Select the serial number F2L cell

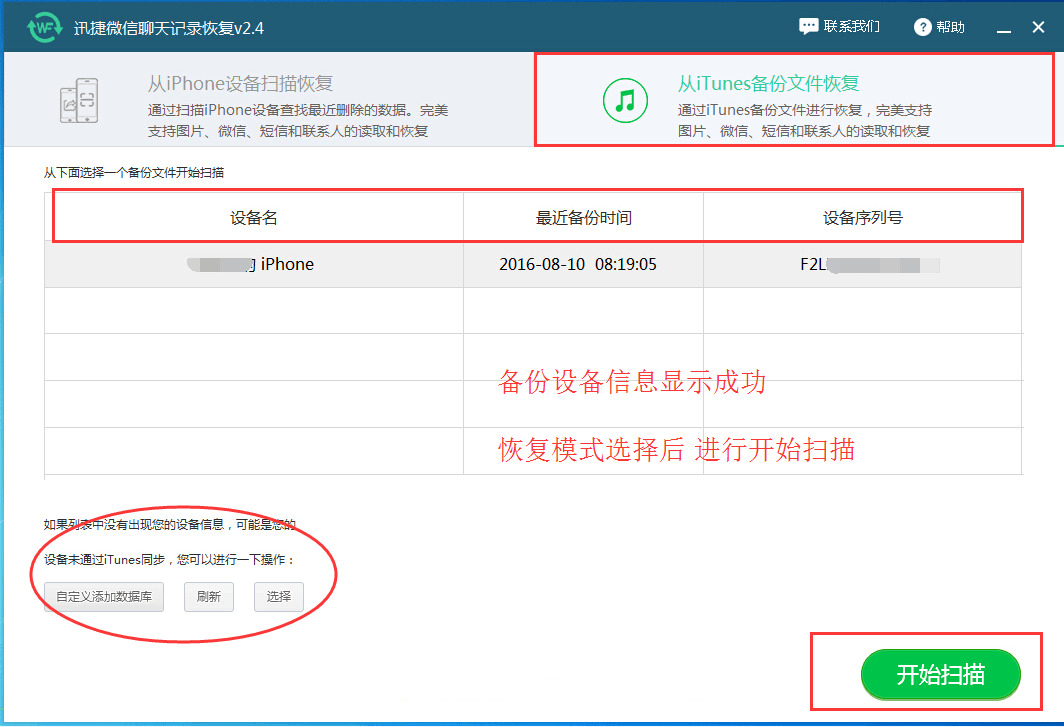862,264
